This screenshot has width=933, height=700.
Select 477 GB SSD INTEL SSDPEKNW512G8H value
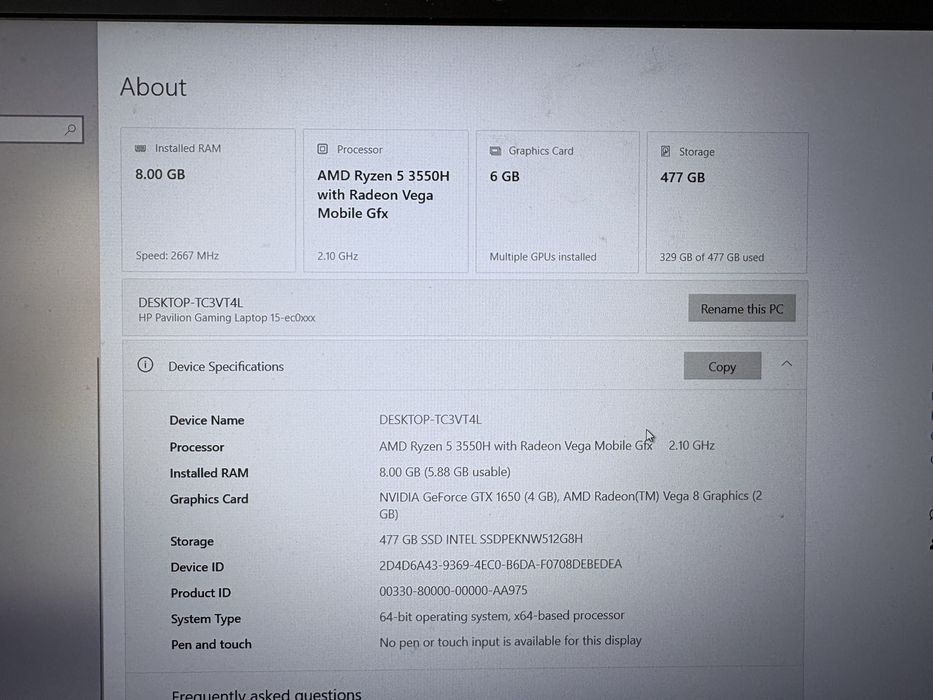click(481, 539)
